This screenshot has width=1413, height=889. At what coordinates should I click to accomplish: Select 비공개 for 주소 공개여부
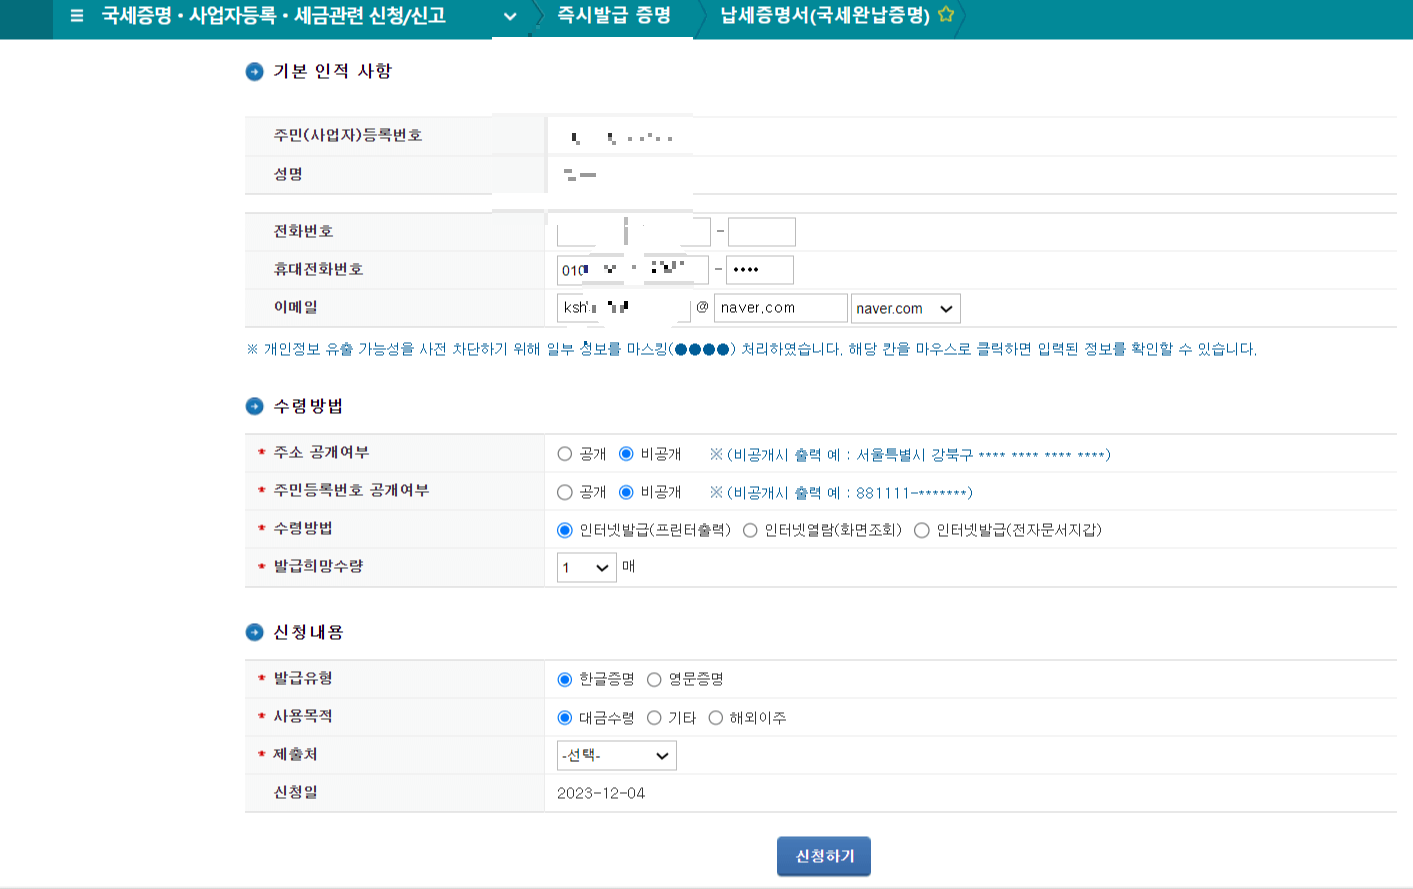626,454
